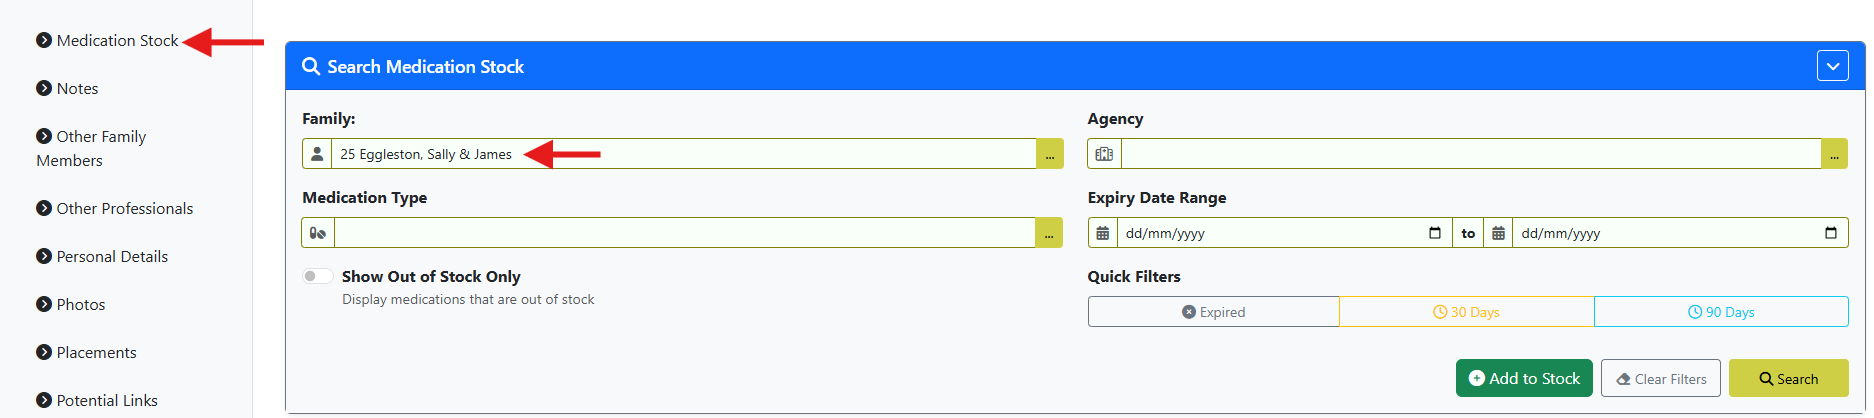Open date picker in first expiry date box
This screenshot has width=1874, height=418.
[x=1435, y=233]
